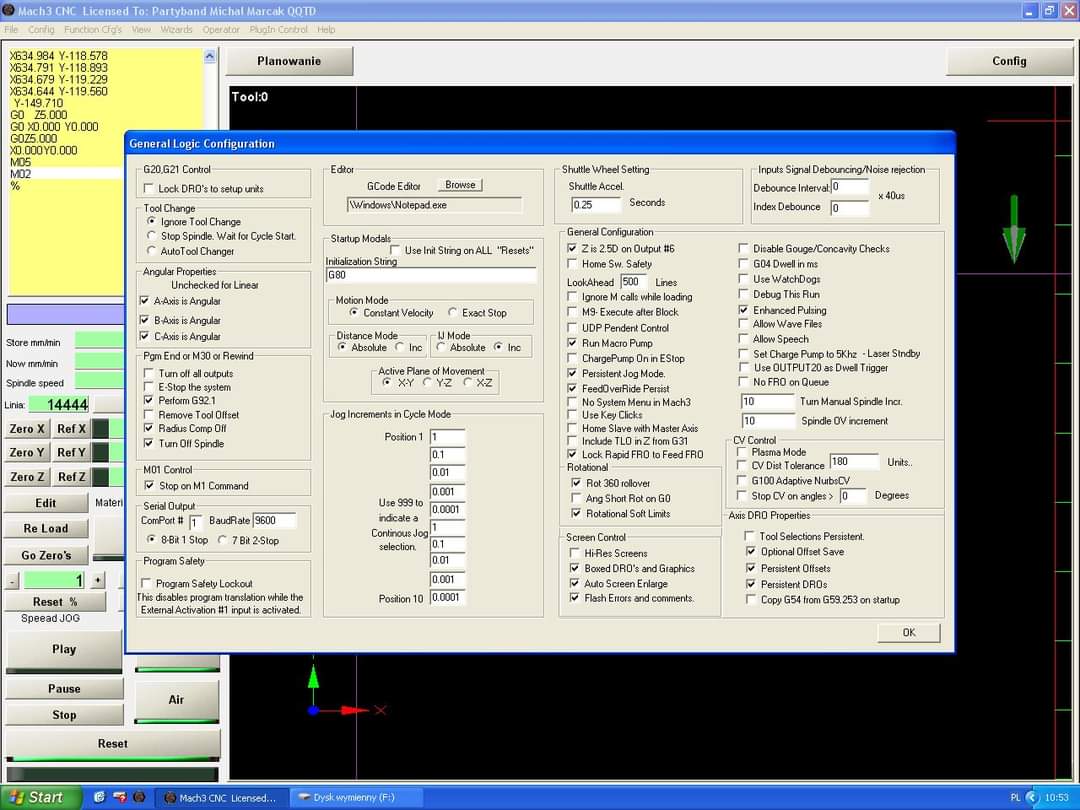Click the plus jog speed button

tap(98, 581)
